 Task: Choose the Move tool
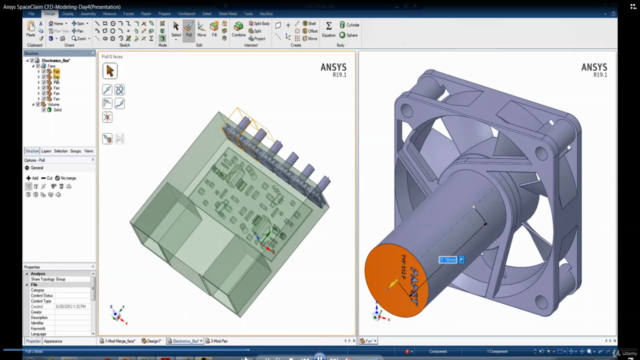coord(201,30)
